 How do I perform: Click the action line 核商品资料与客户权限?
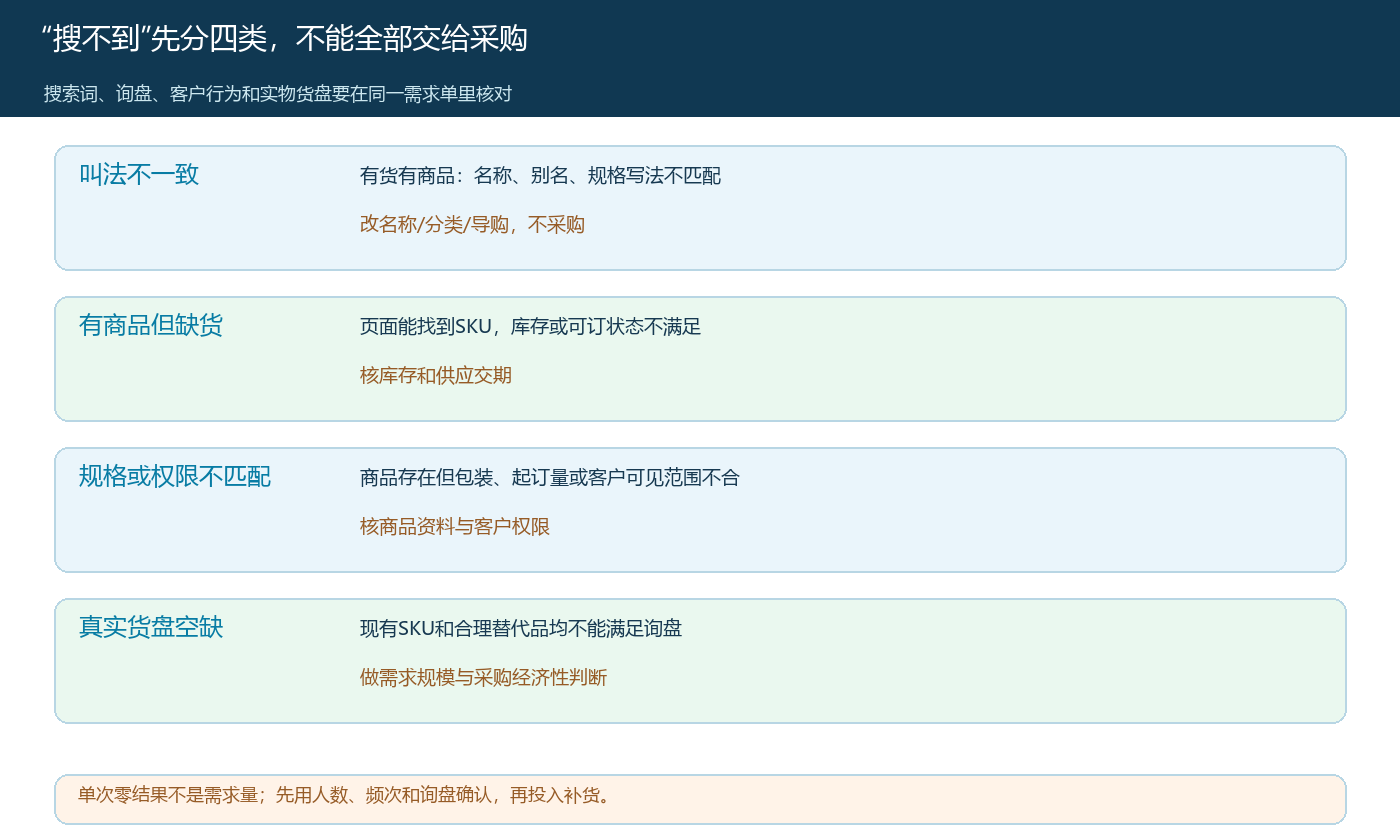(455, 527)
